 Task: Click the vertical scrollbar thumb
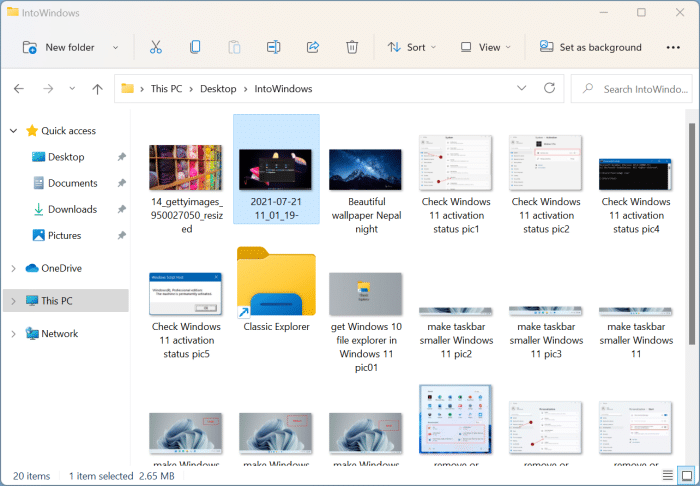tap(692, 234)
